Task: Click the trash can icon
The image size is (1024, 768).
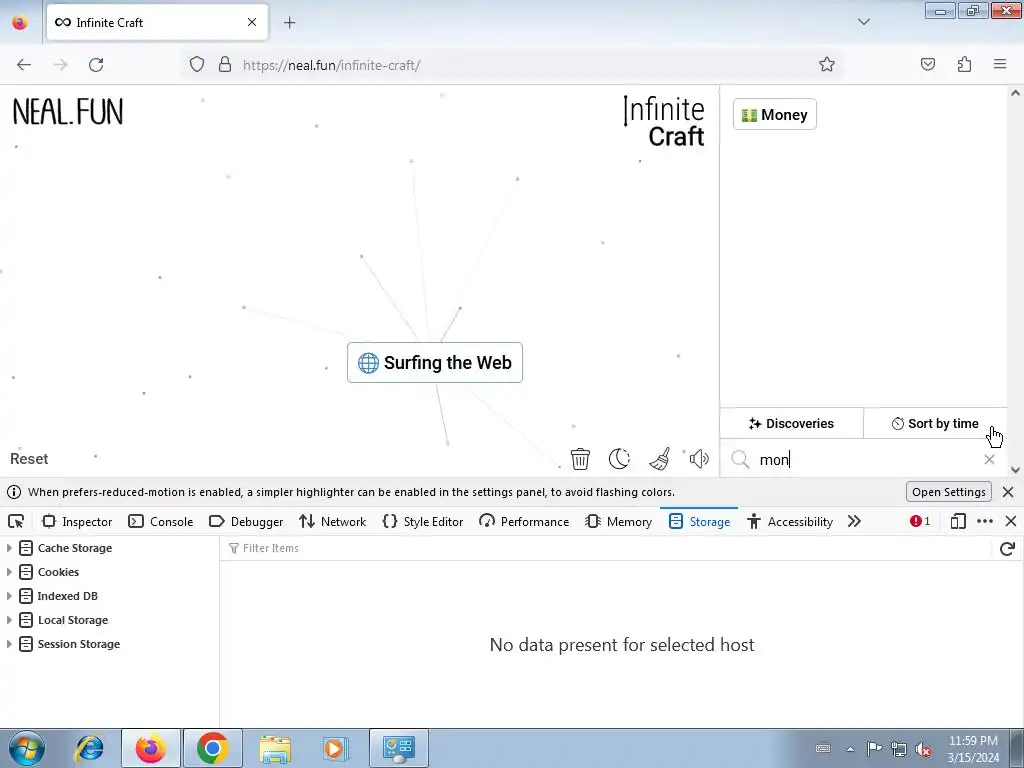Action: point(580,458)
